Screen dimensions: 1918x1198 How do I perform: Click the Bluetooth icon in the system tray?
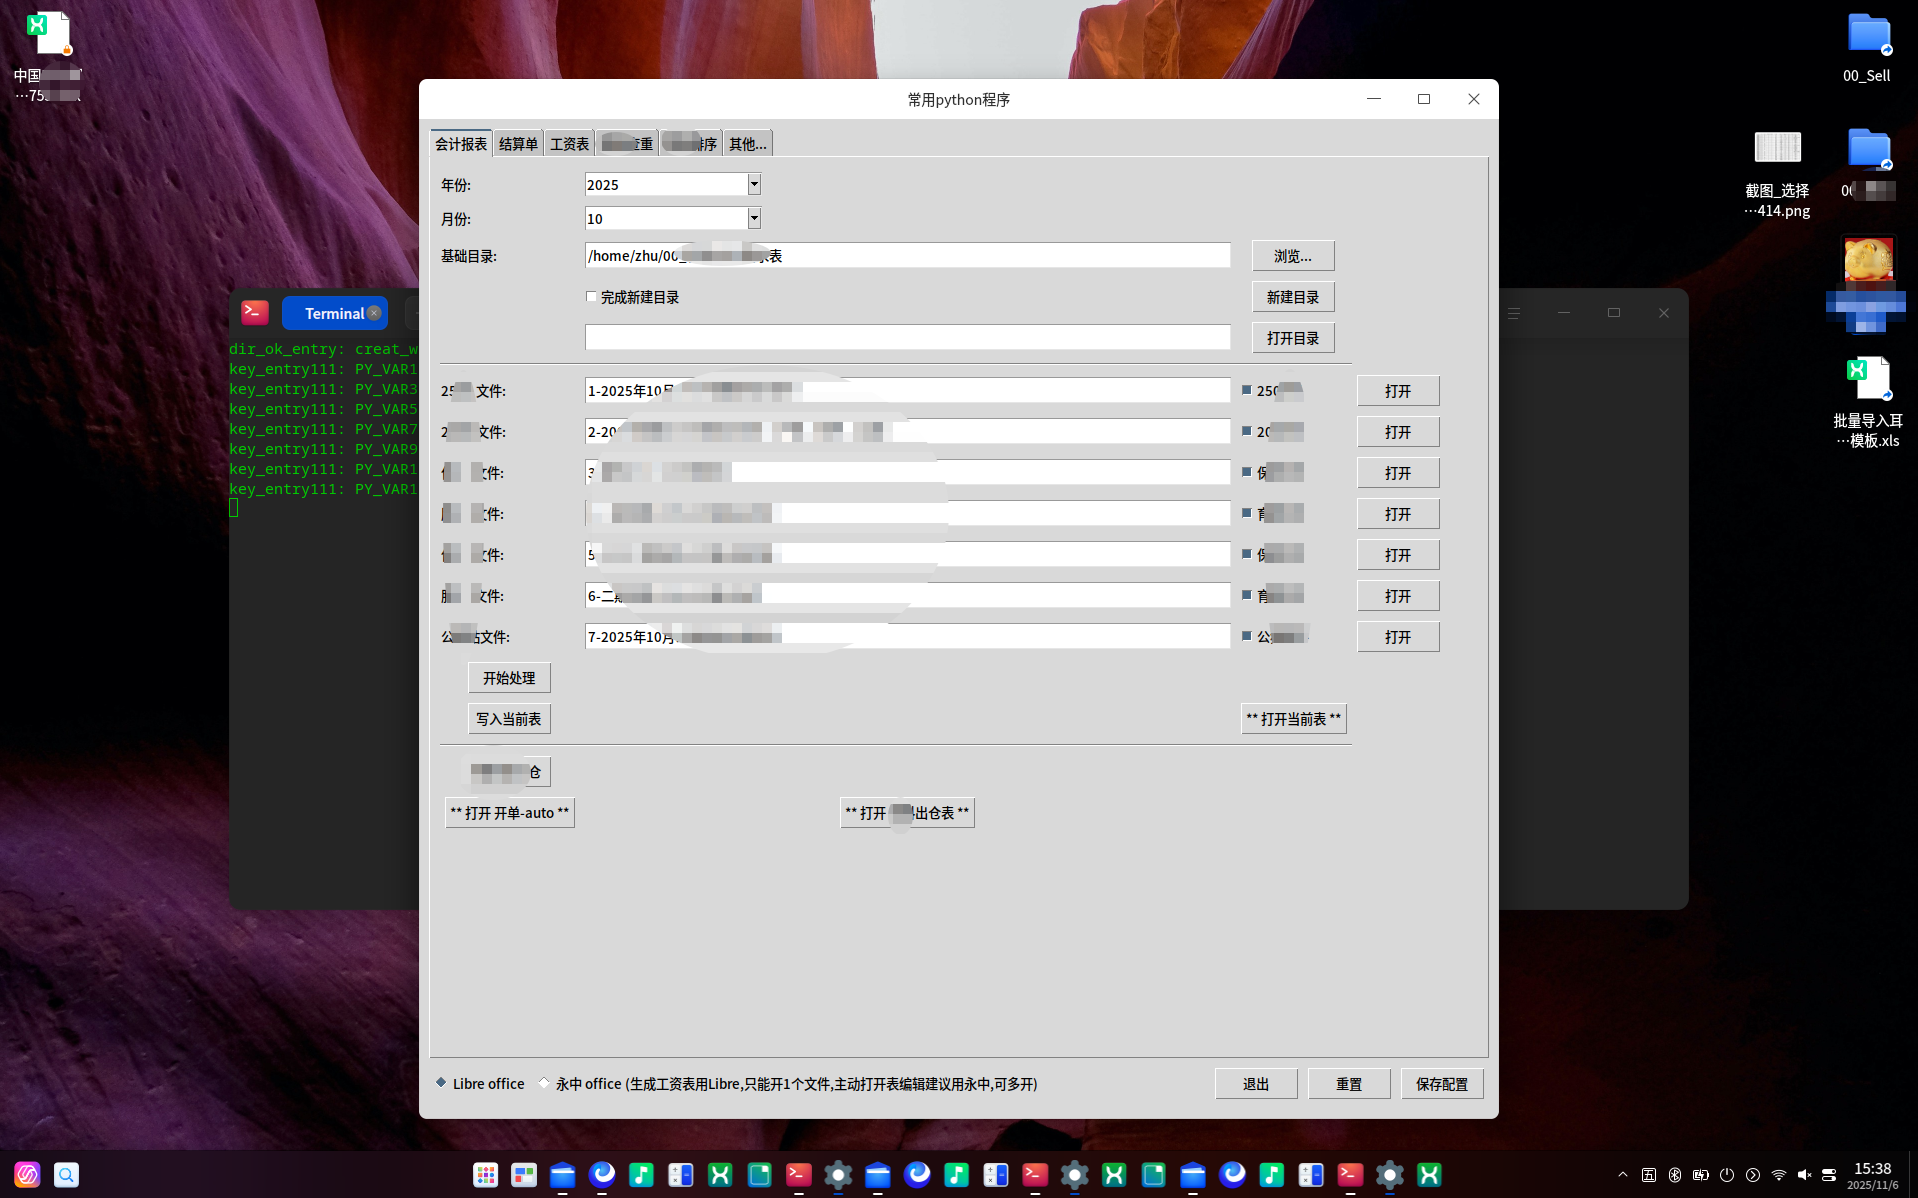point(1675,1175)
